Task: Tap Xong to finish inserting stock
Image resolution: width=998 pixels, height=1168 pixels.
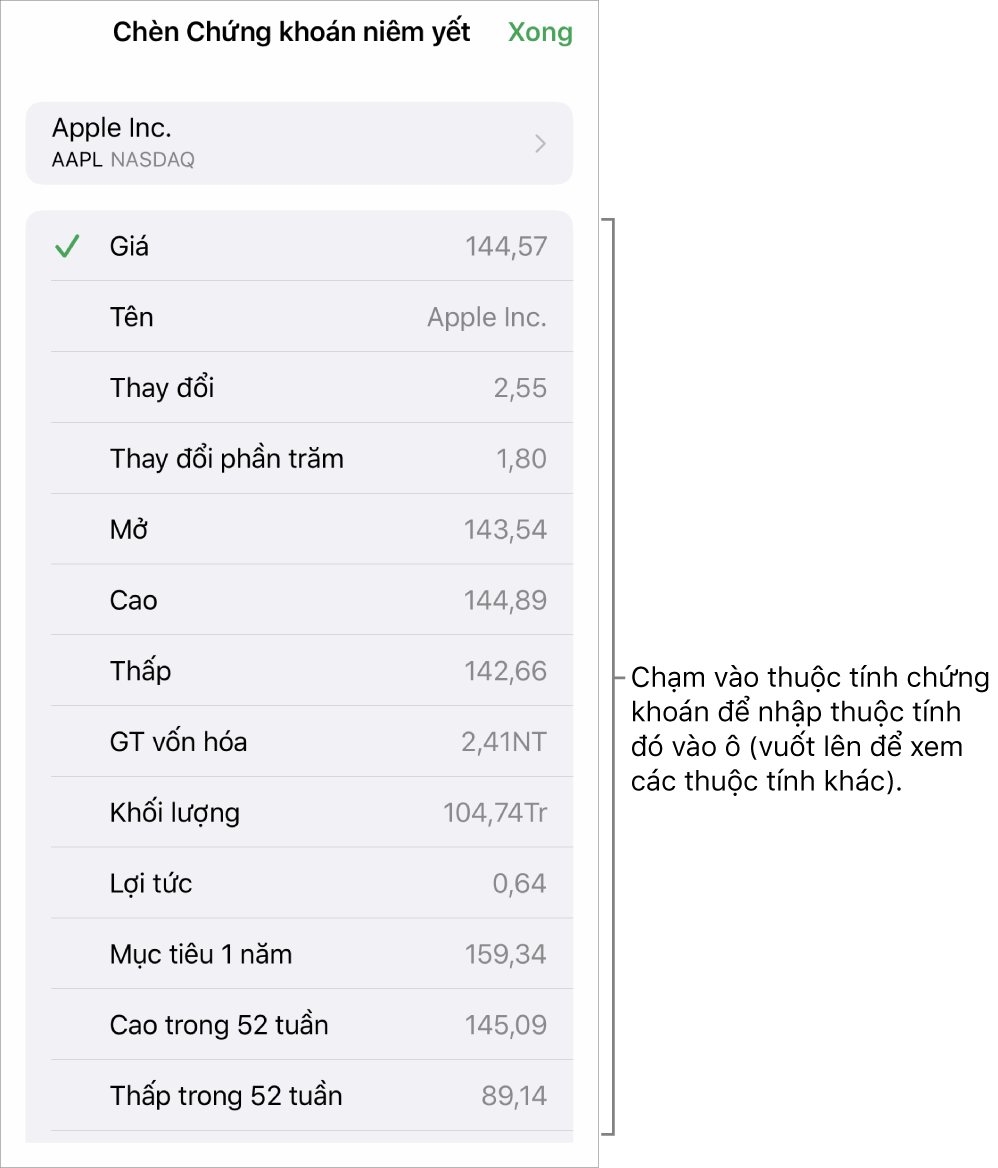Action: click(x=540, y=32)
